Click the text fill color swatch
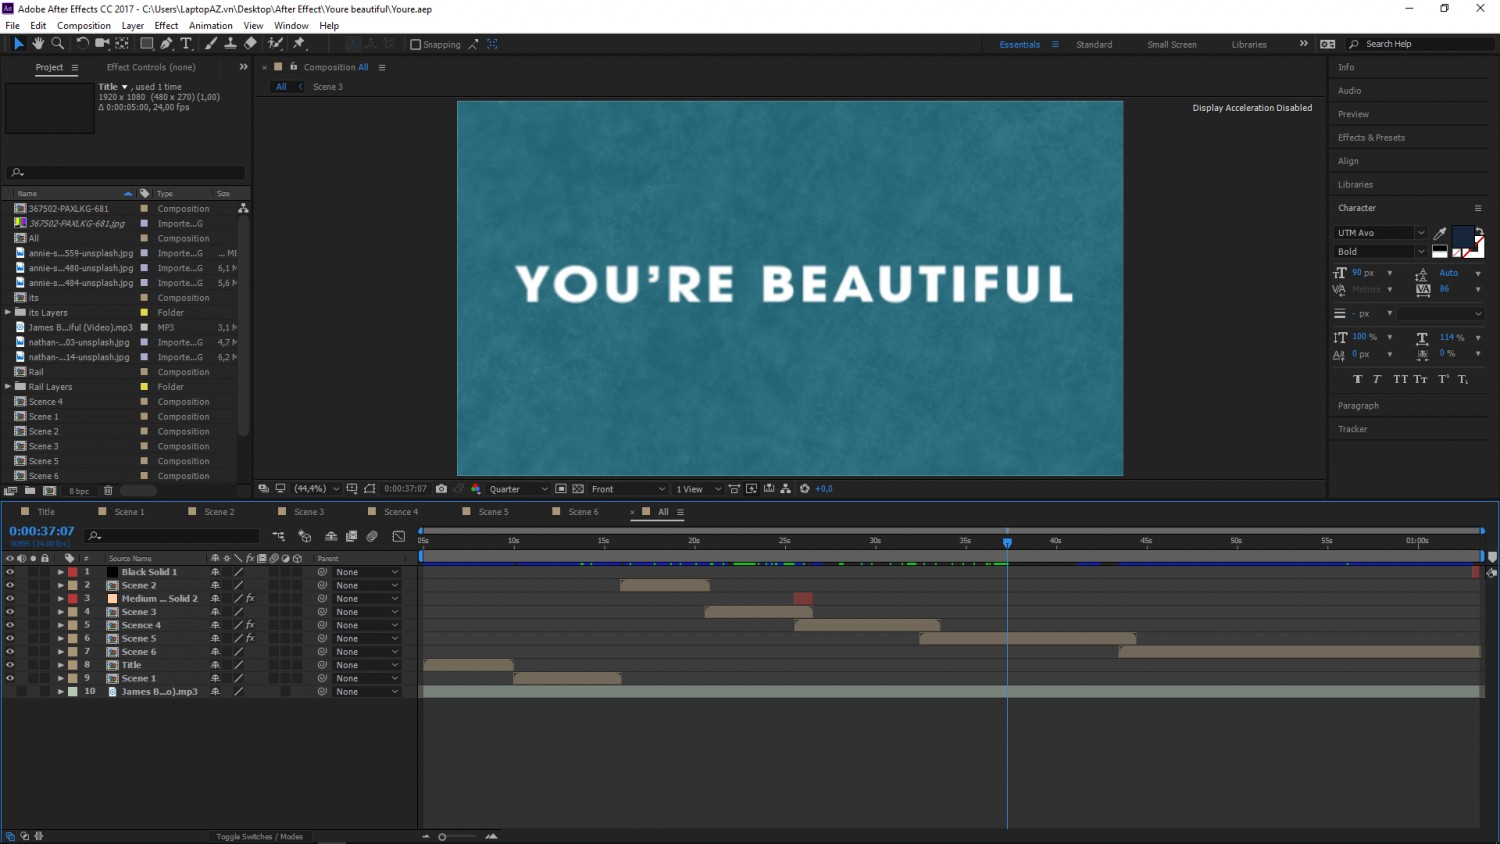Screen dimensions: 1500x844 tap(1462, 236)
